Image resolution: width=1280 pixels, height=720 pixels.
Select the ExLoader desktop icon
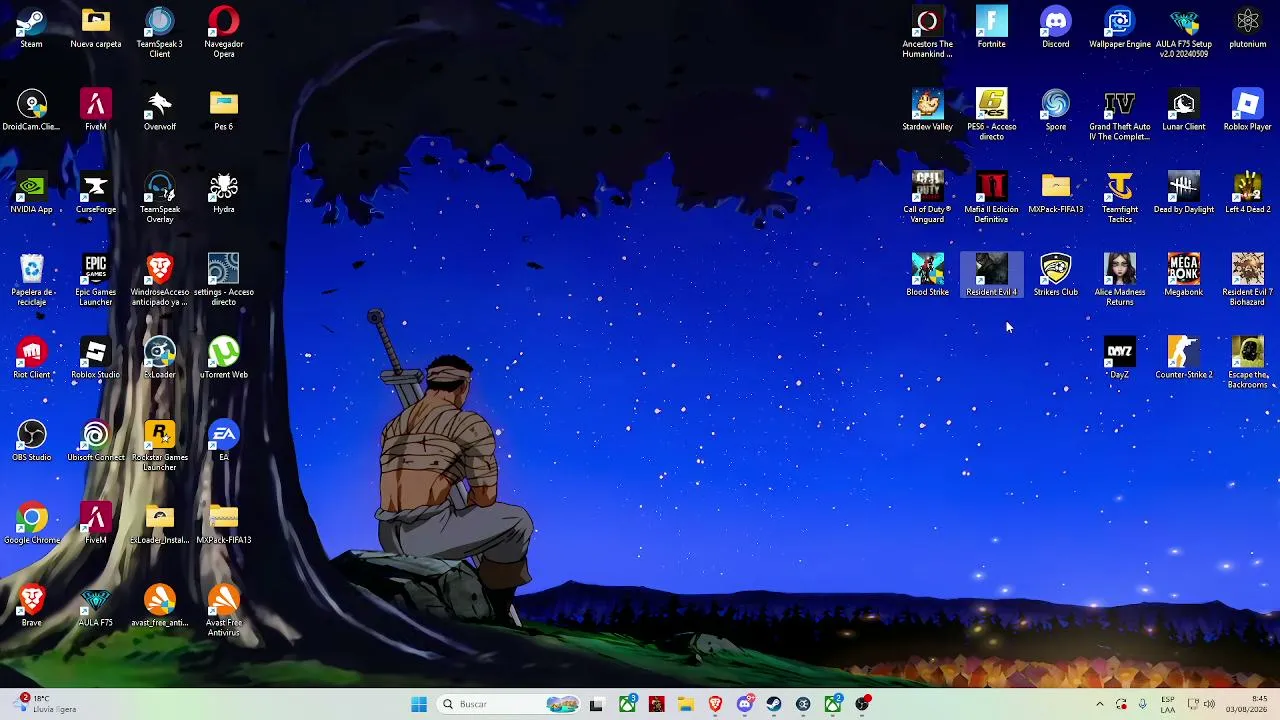(160, 359)
